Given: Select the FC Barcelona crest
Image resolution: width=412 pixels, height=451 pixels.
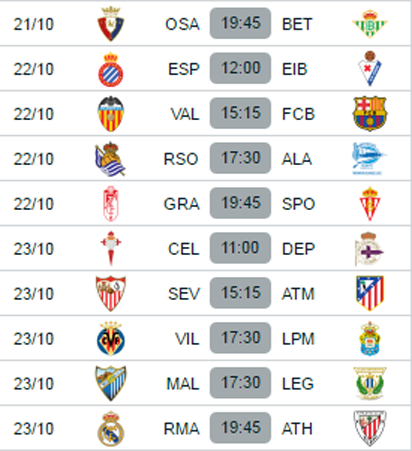Looking at the screenshot, I should 370,113.
